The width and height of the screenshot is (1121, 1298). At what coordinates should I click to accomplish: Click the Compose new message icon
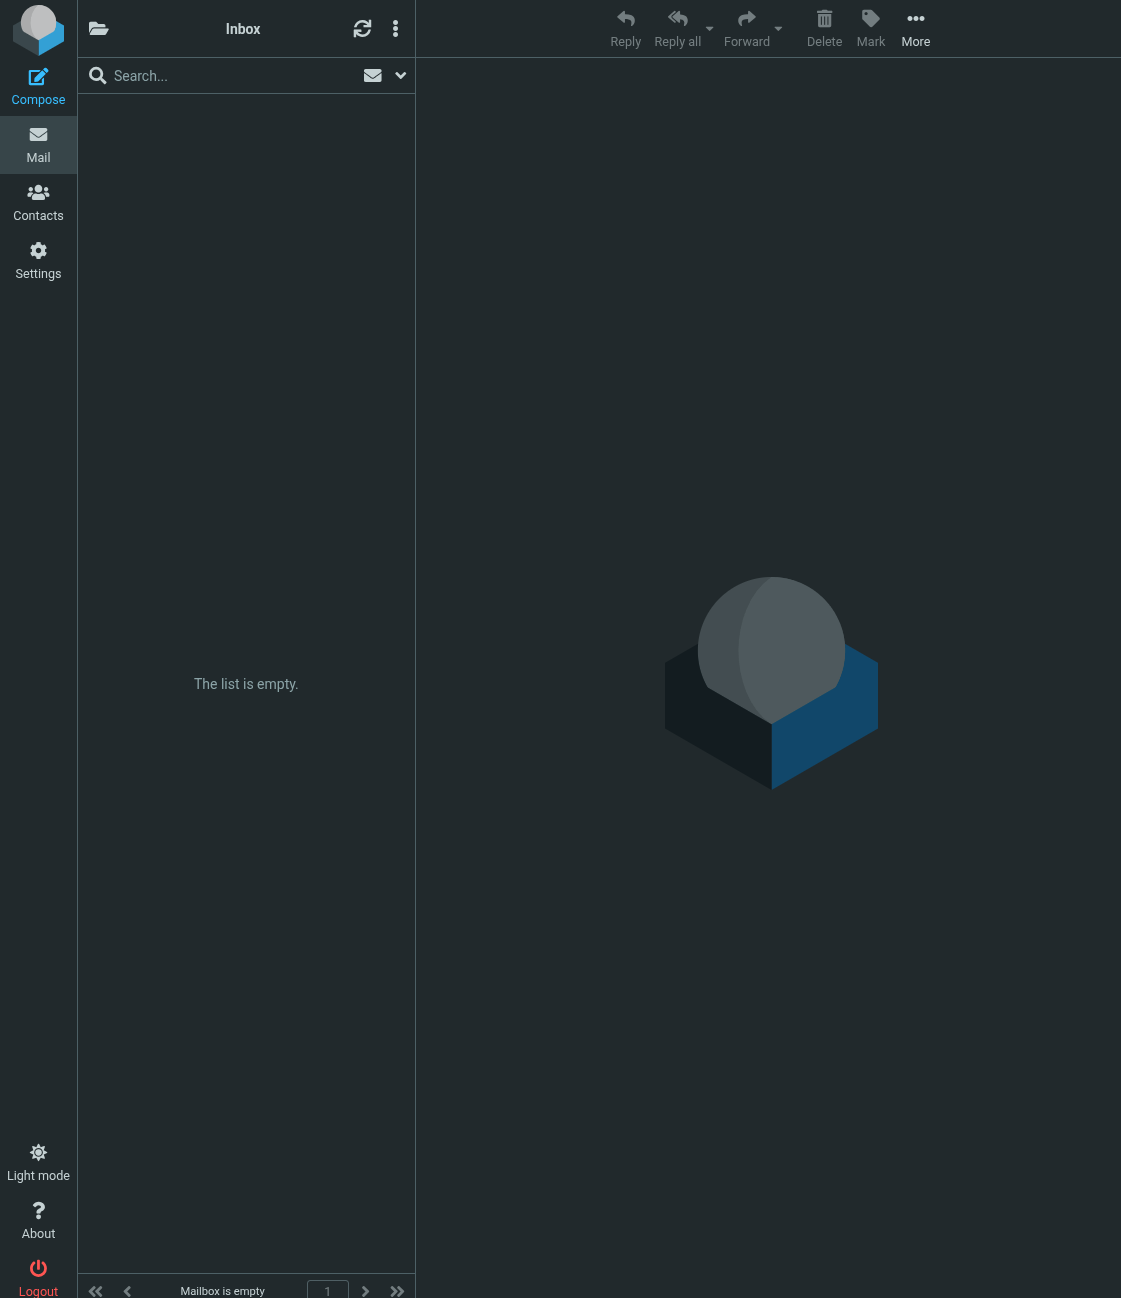click(x=38, y=78)
